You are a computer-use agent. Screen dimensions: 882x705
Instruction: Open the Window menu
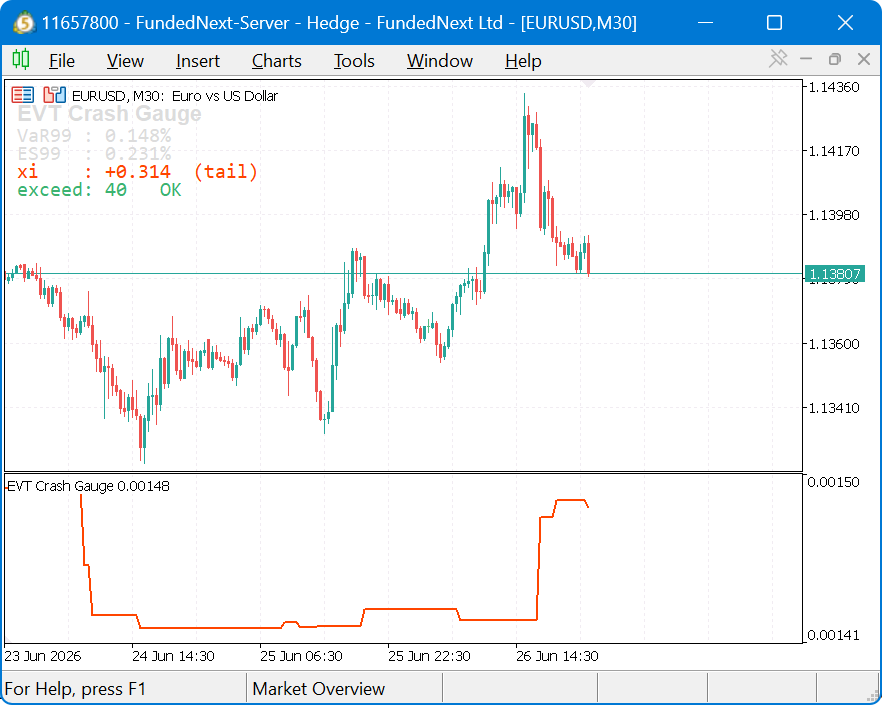(x=440, y=61)
